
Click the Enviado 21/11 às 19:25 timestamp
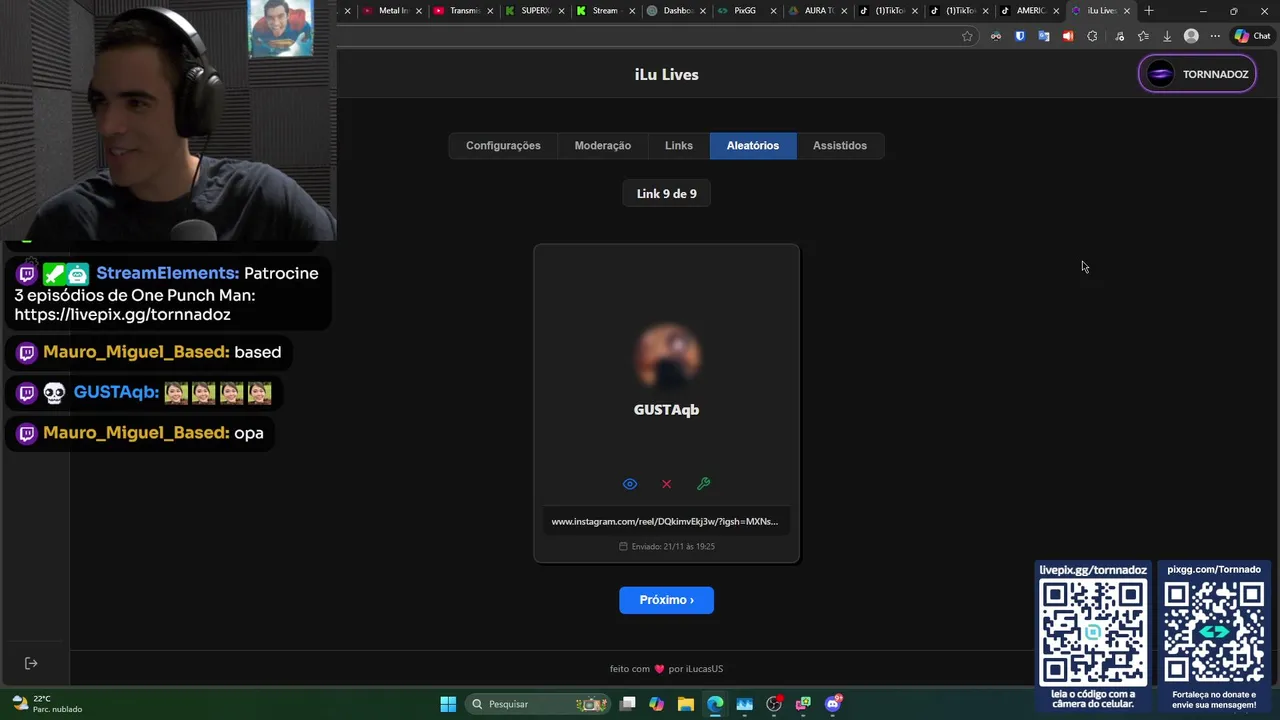point(667,546)
